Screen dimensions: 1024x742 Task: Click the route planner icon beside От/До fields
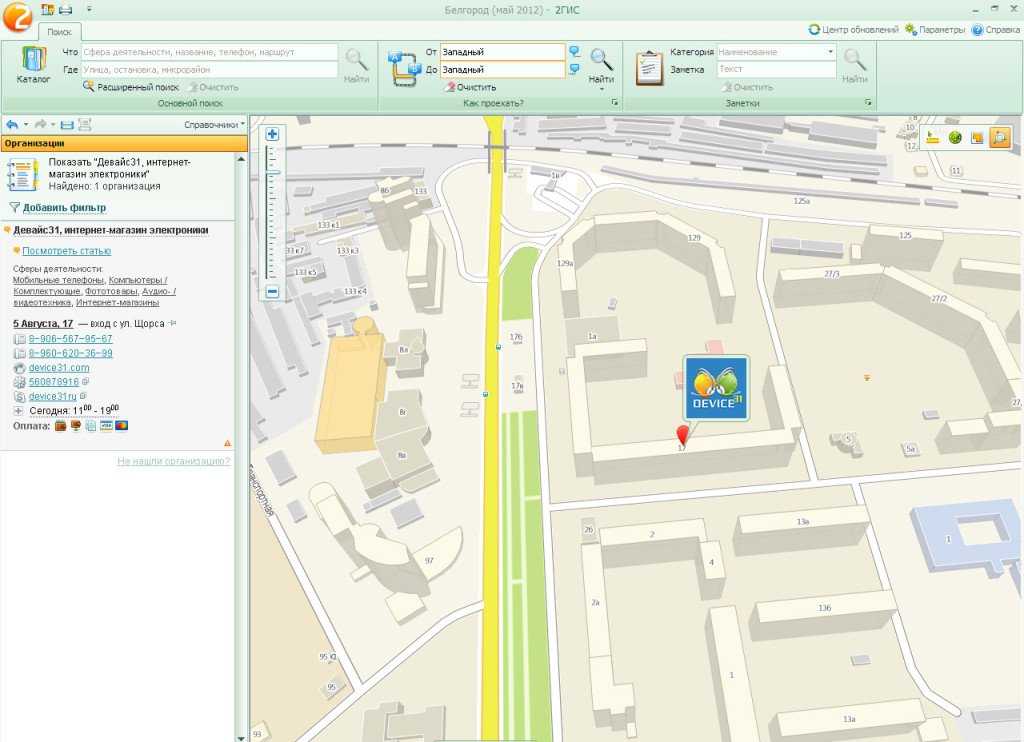(x=405, y=67)
